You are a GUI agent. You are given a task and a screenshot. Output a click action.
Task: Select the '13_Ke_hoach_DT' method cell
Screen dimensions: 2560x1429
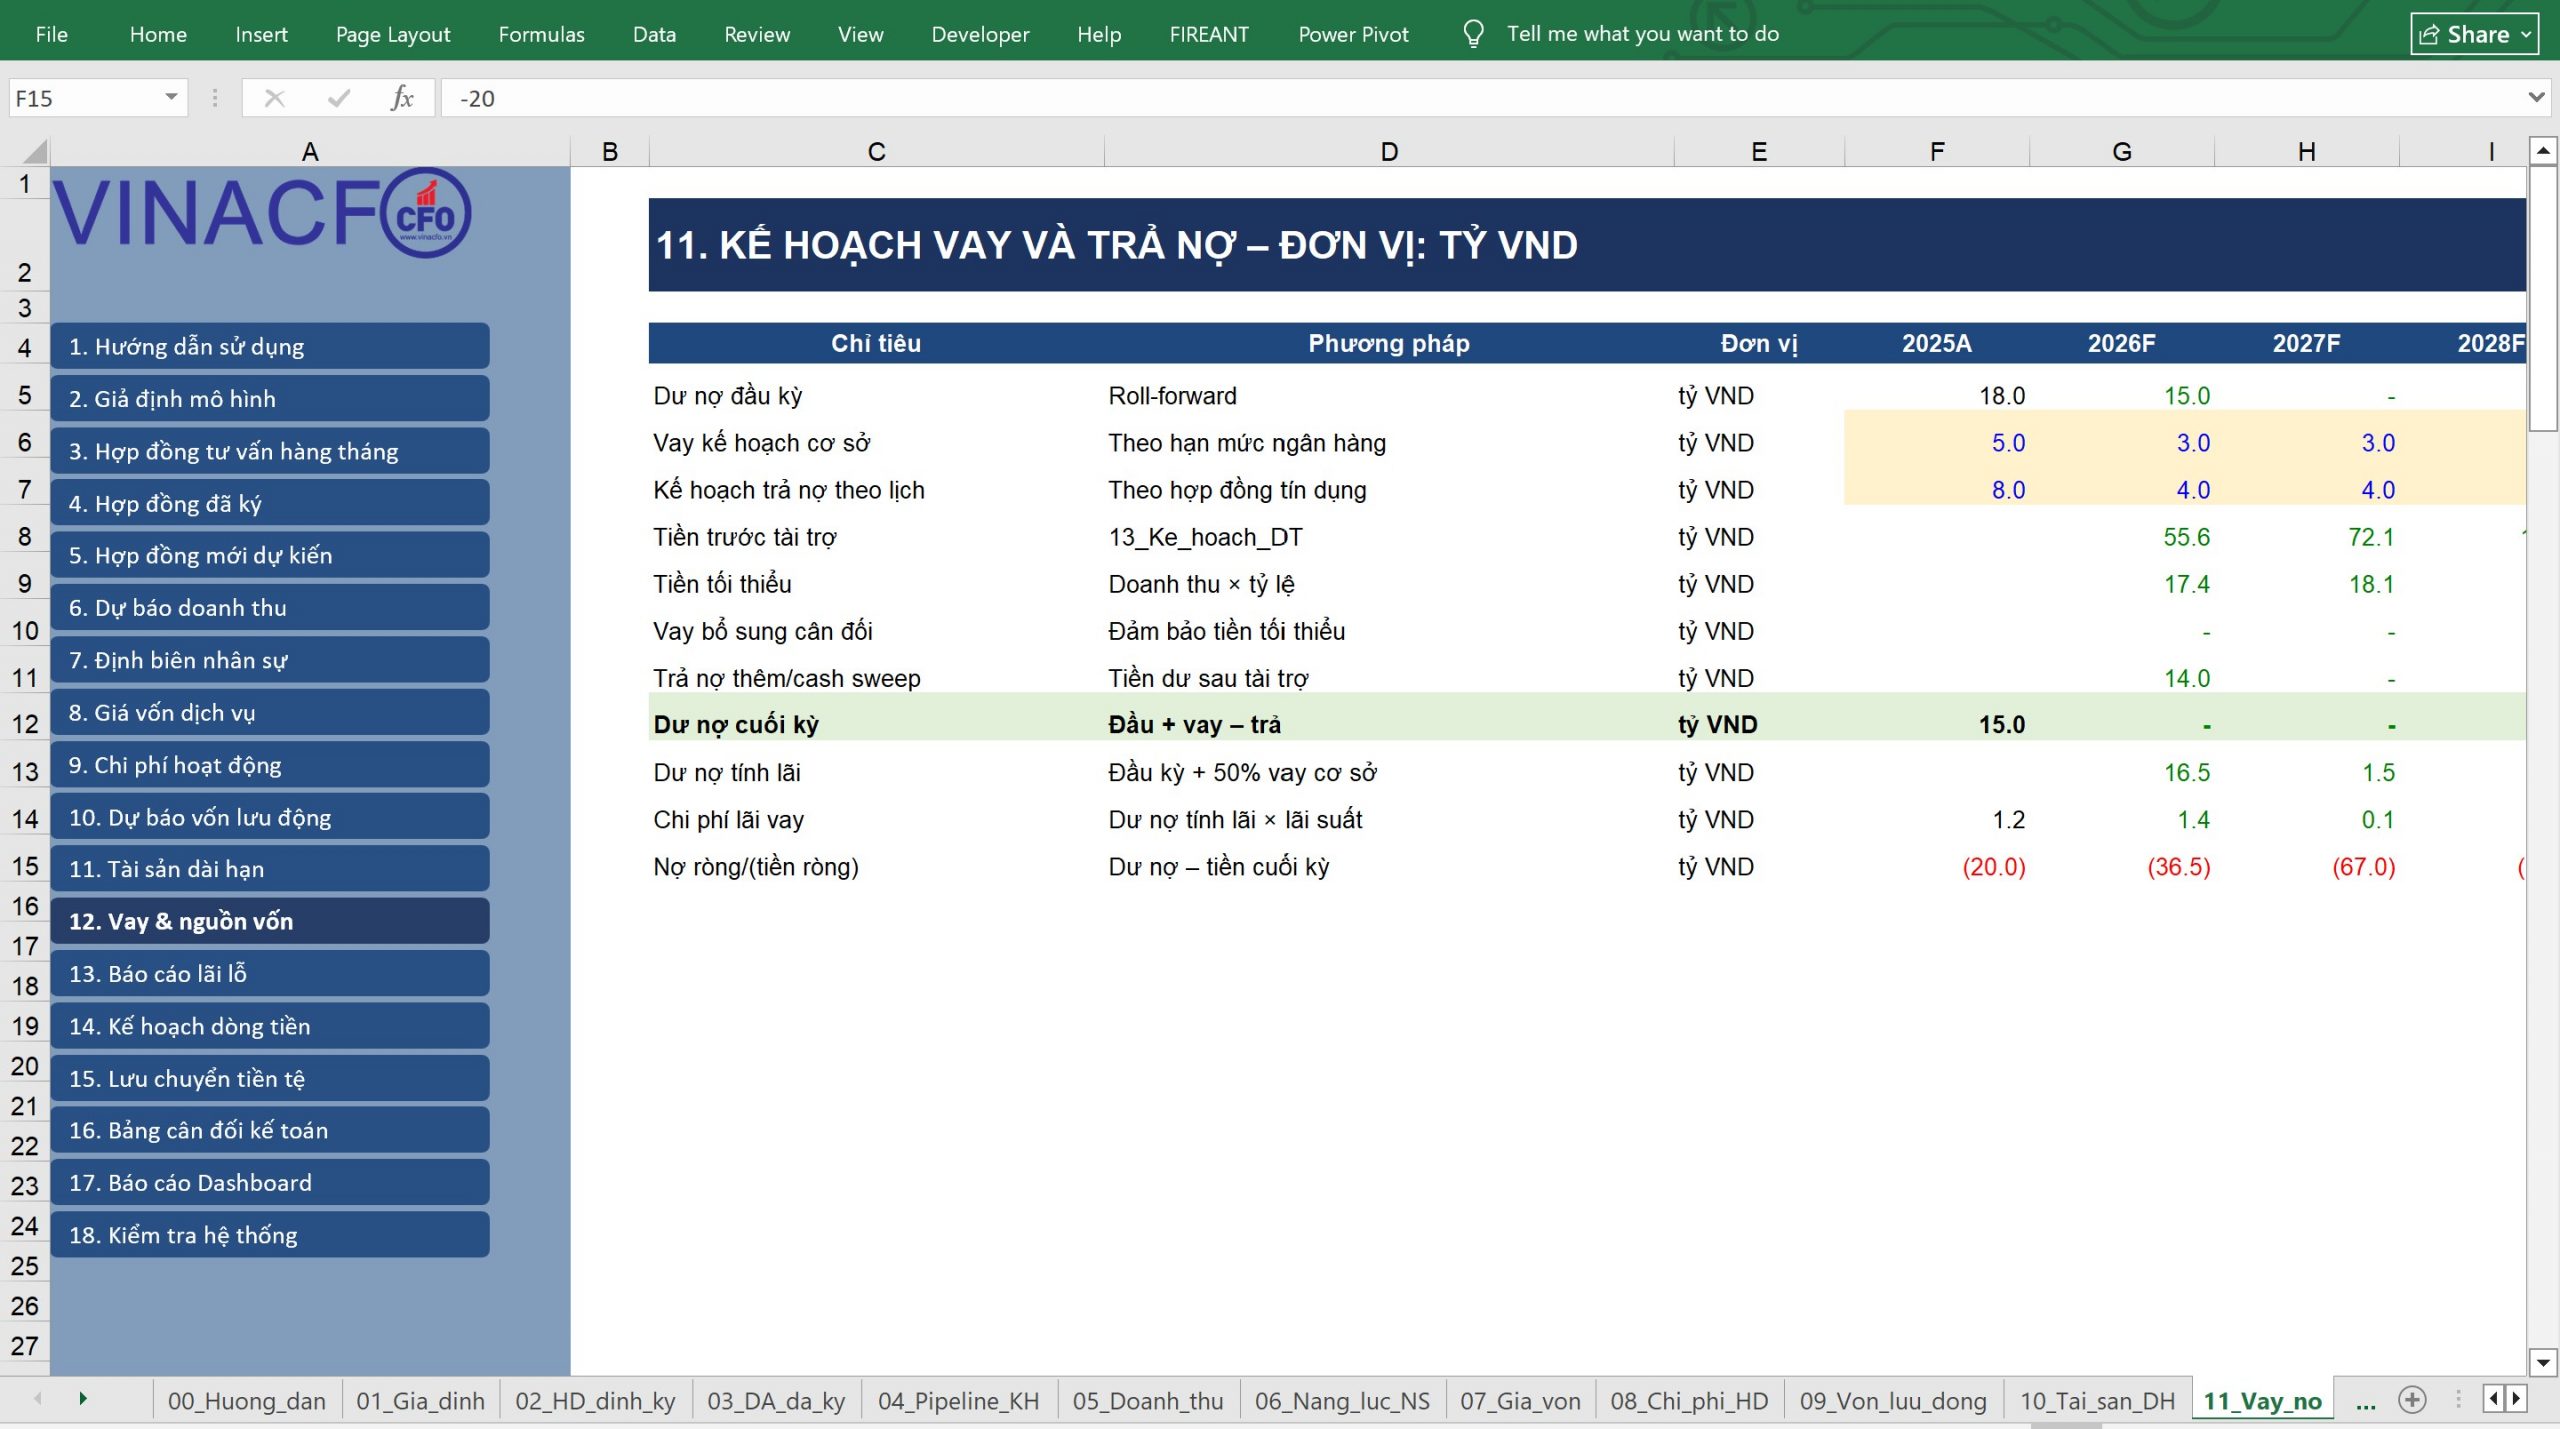click(x=1389, y=537)
